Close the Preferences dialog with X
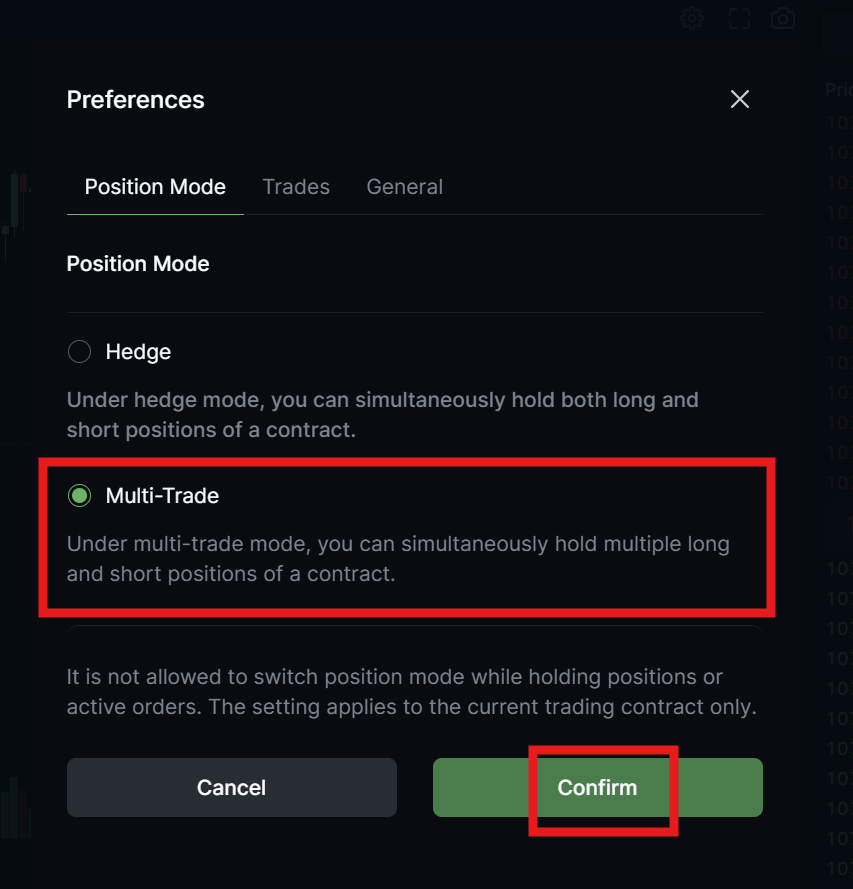This screenshot has width=853, height=889. coord(740,99)
